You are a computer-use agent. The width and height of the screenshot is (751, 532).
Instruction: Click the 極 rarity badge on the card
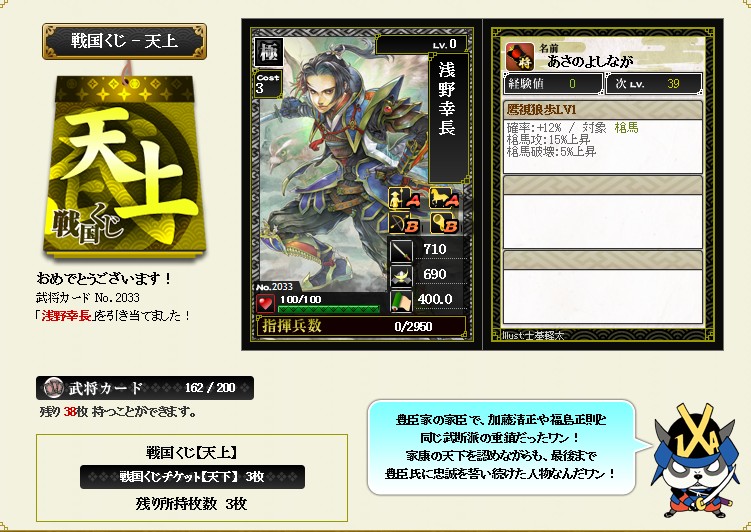[x=269, y=52]
